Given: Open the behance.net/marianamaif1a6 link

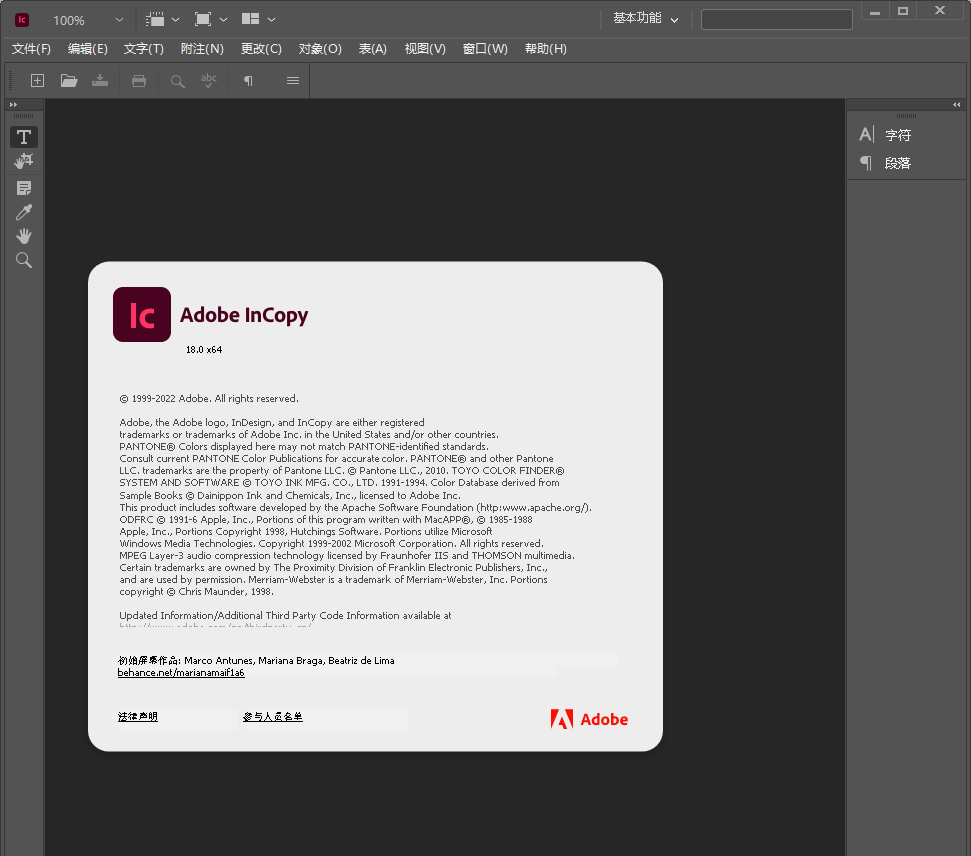Looking at the screenshot, I should click(181, 673).
